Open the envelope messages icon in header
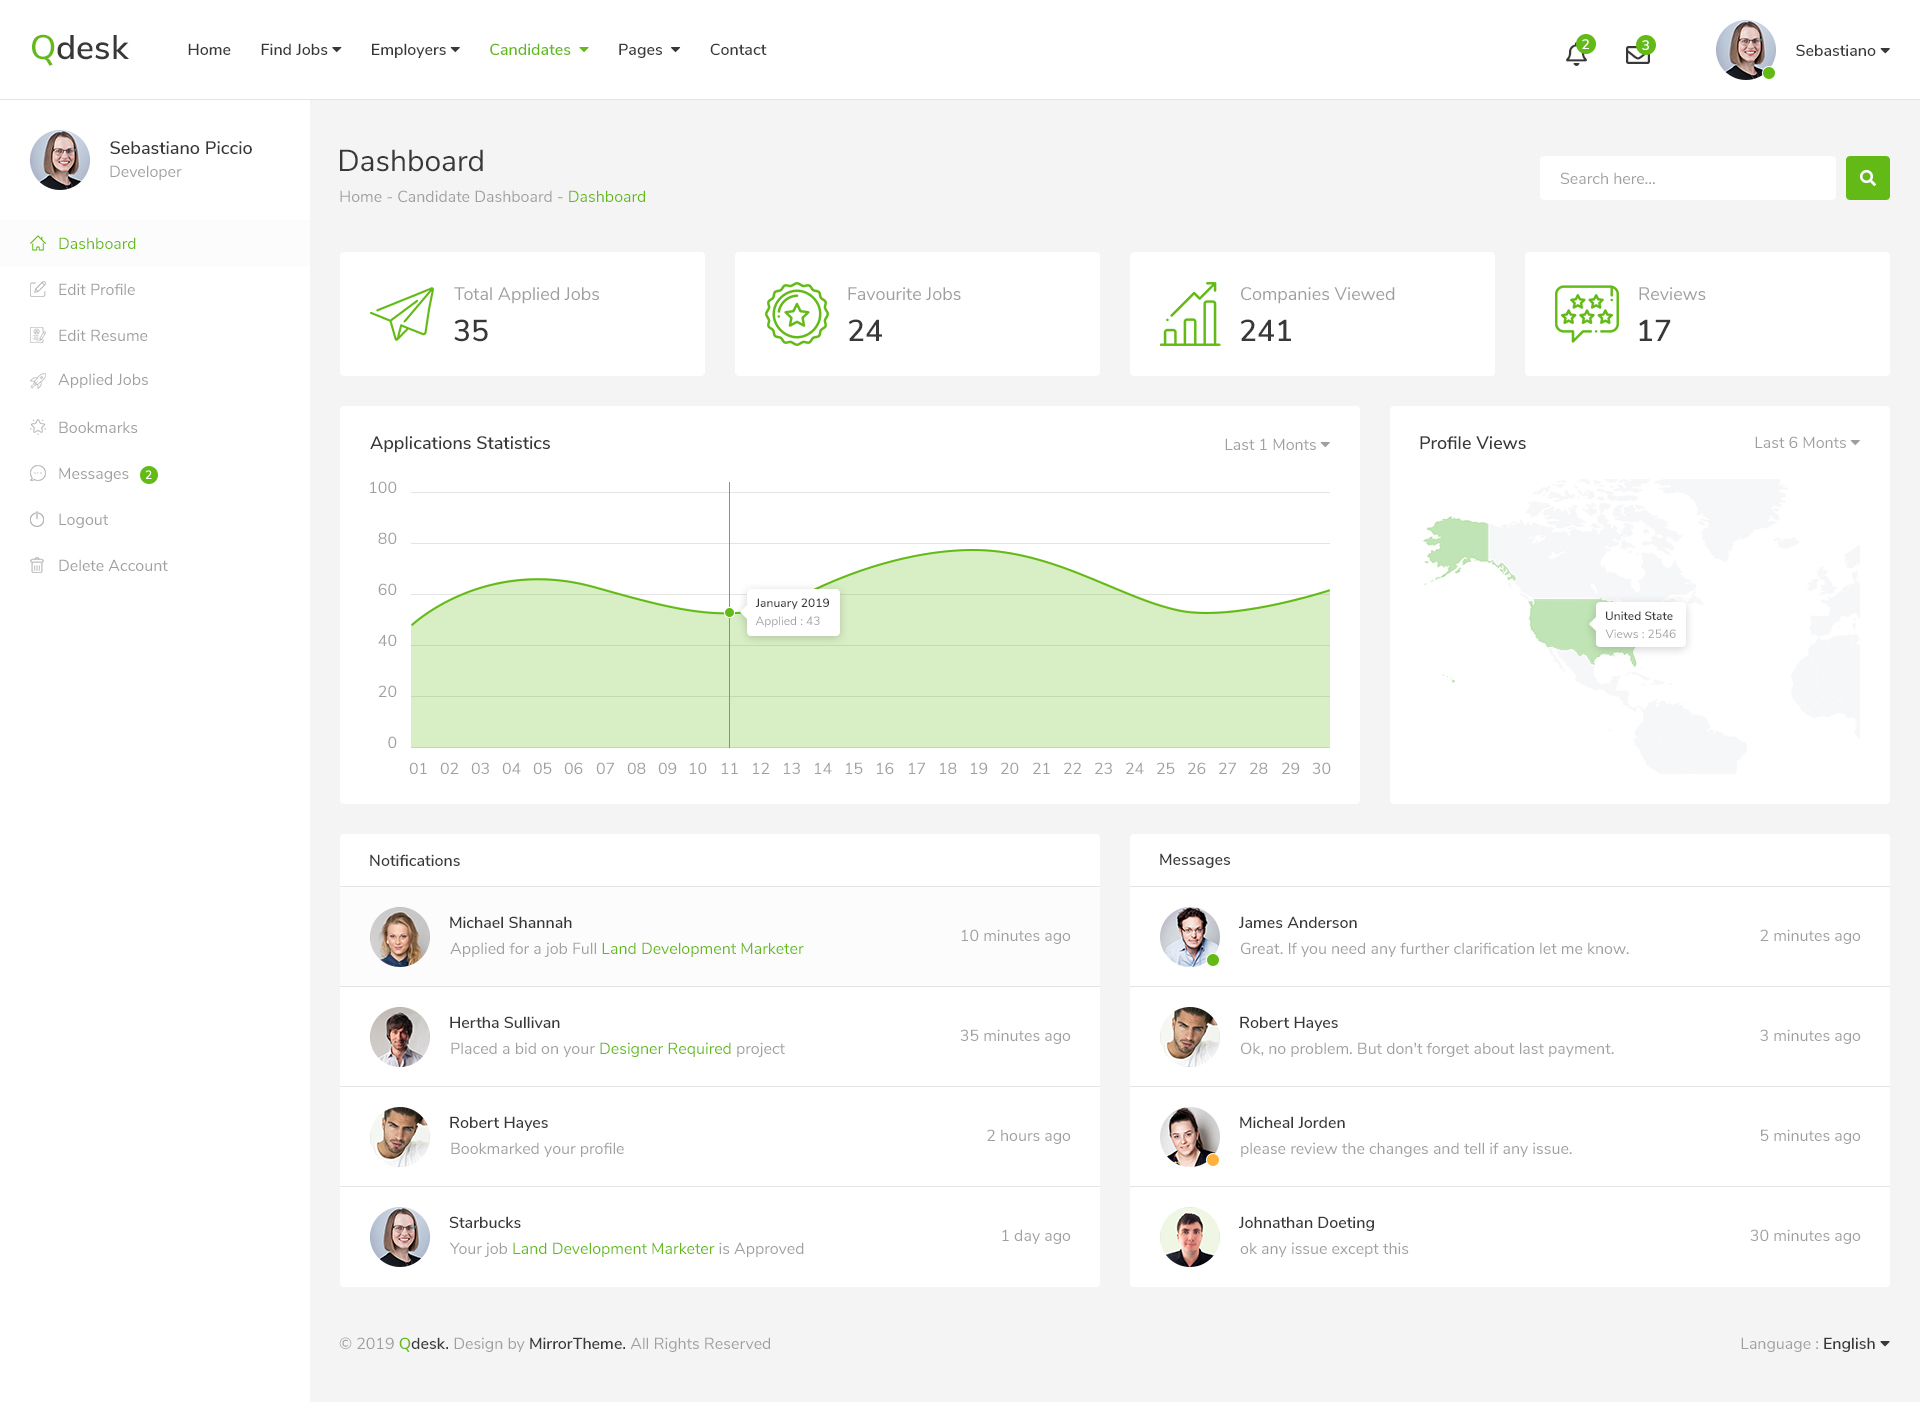The height and width of the screenshot is (1402, 1920). (1637, 54)
